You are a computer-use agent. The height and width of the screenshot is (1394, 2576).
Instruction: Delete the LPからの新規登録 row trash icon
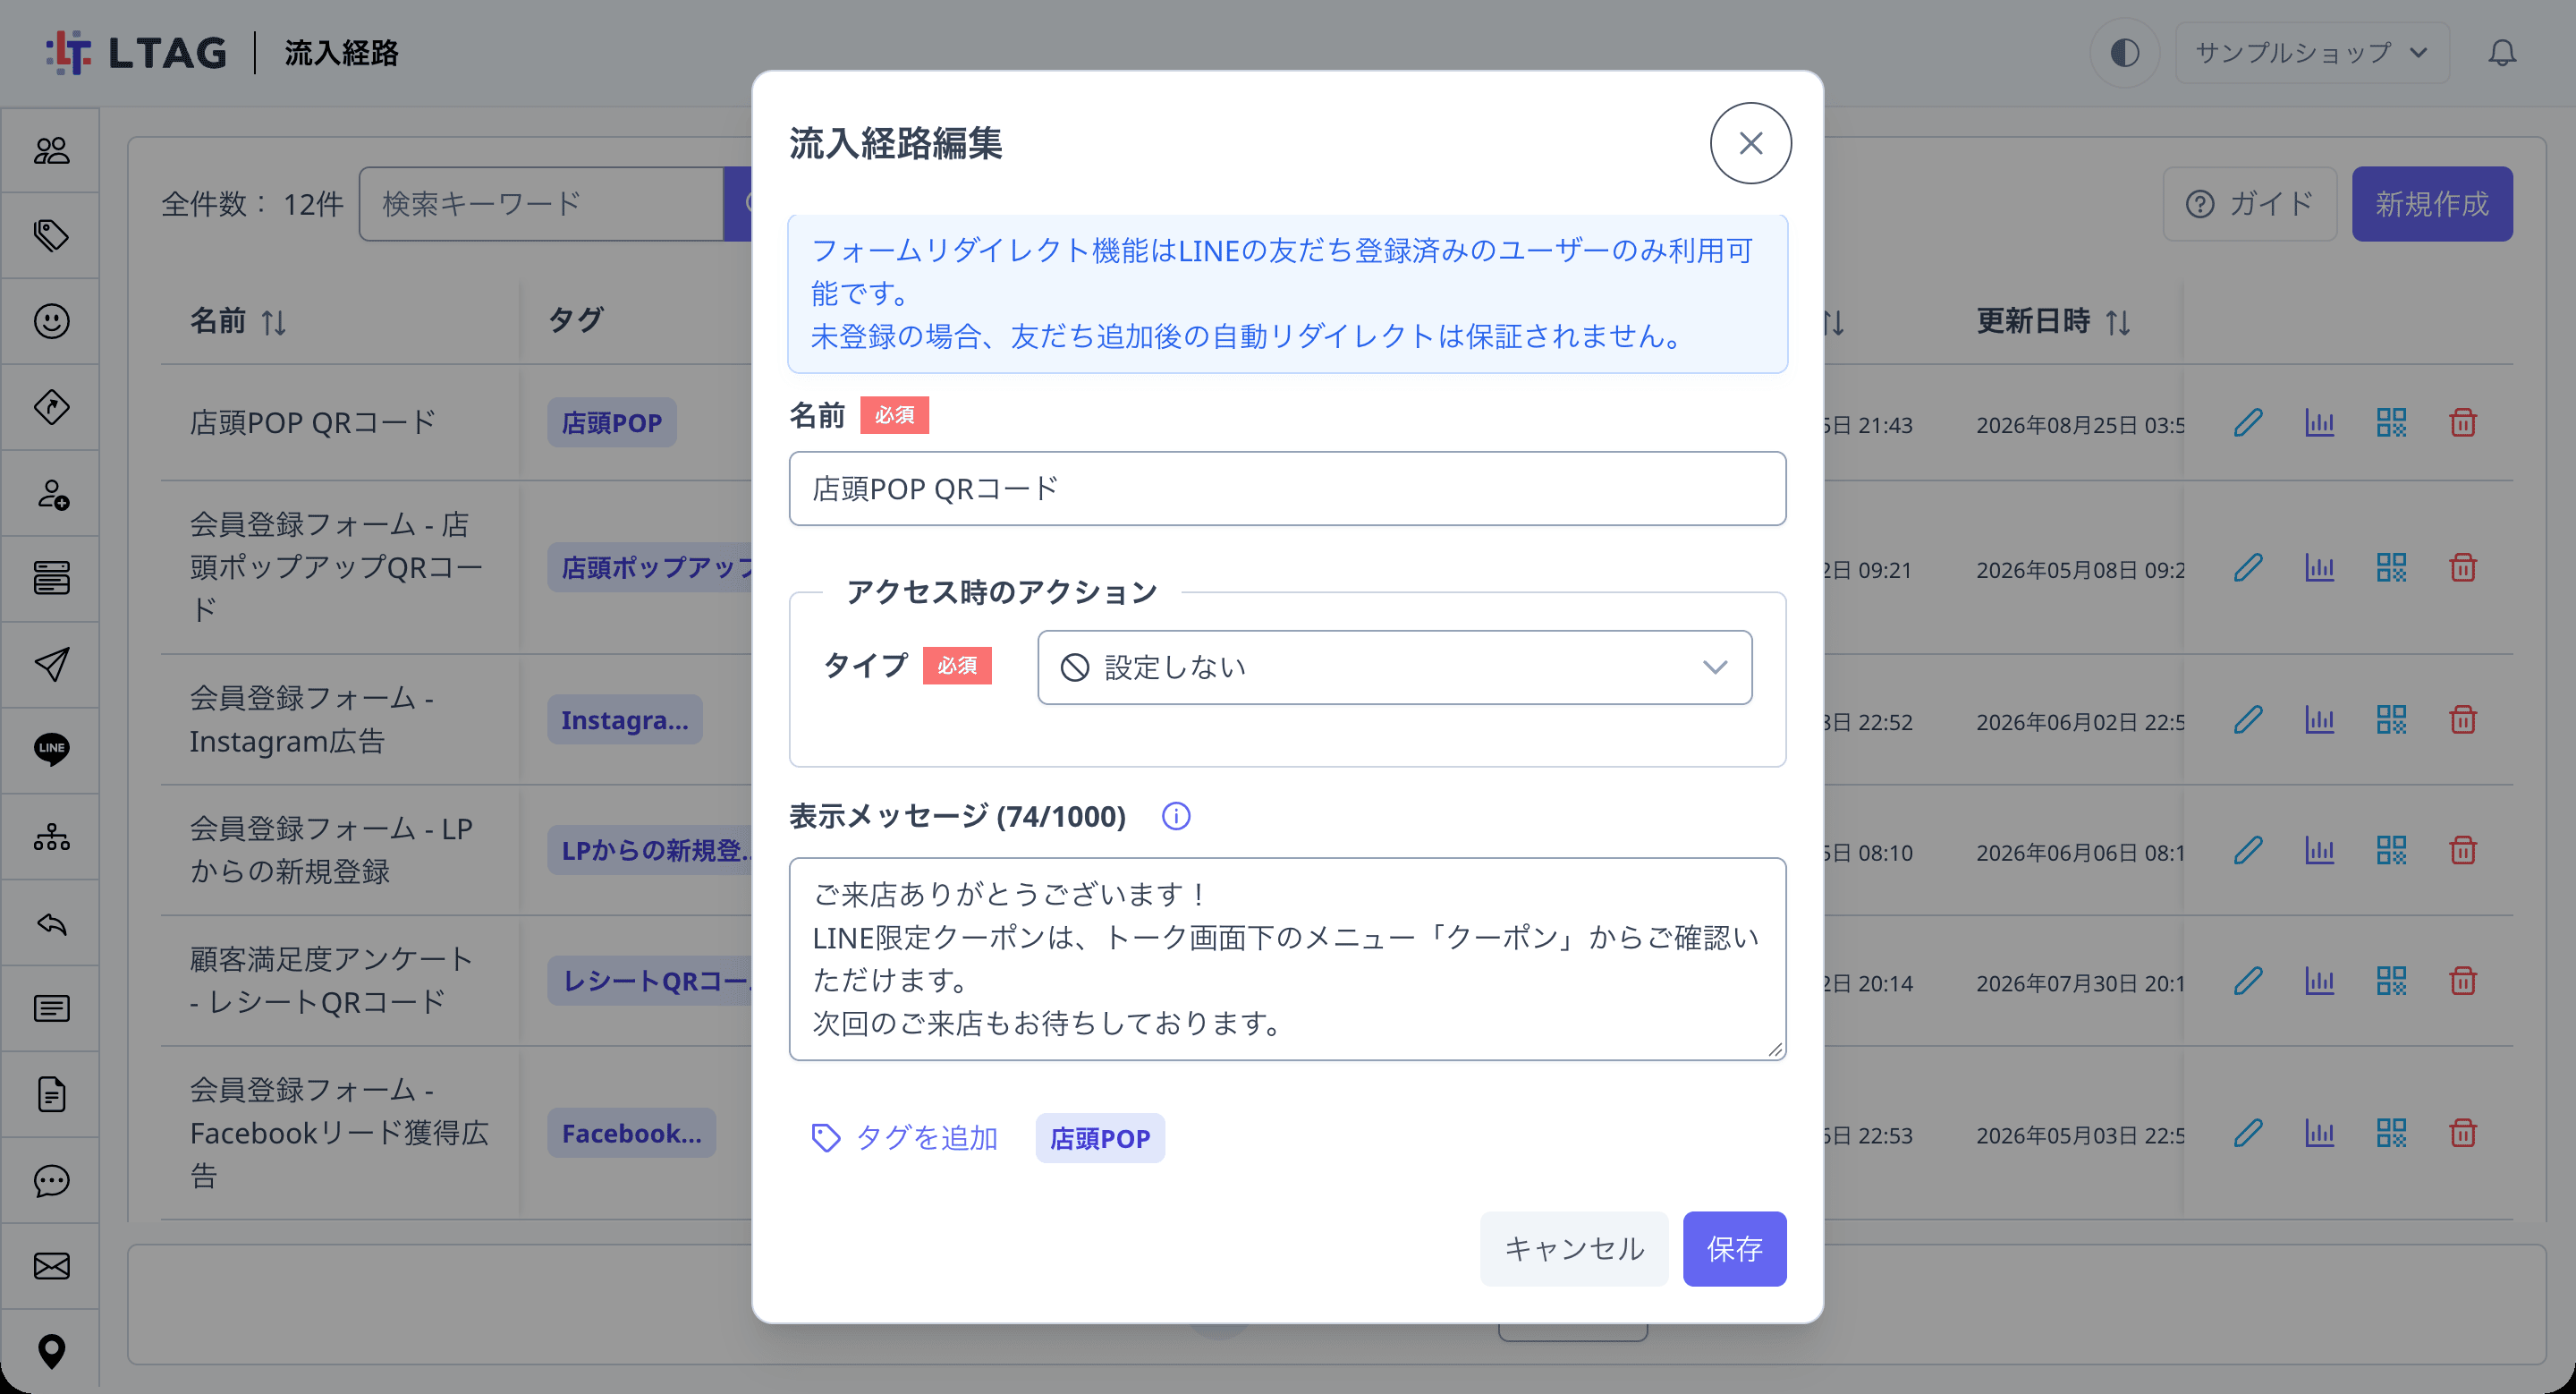coord(2462,850)
